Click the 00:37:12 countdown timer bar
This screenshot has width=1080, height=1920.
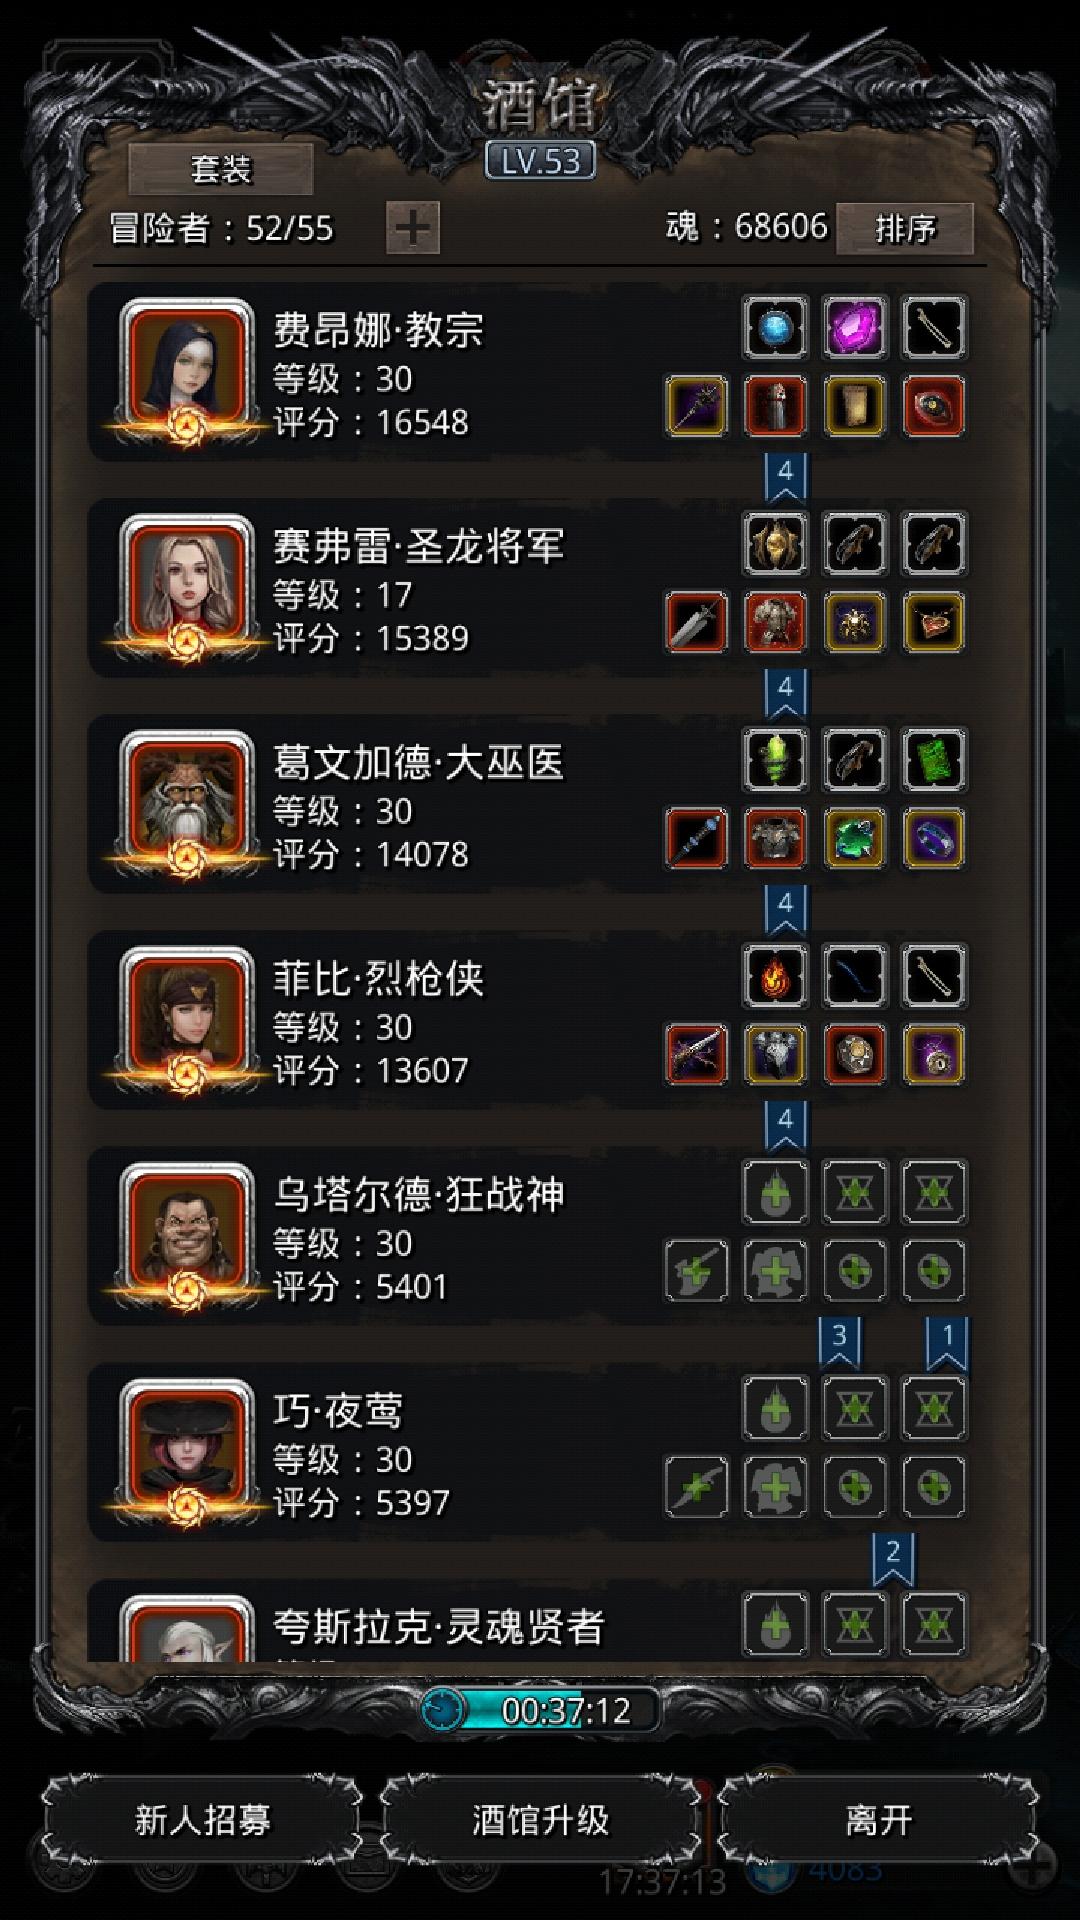tap(541, 1710)
